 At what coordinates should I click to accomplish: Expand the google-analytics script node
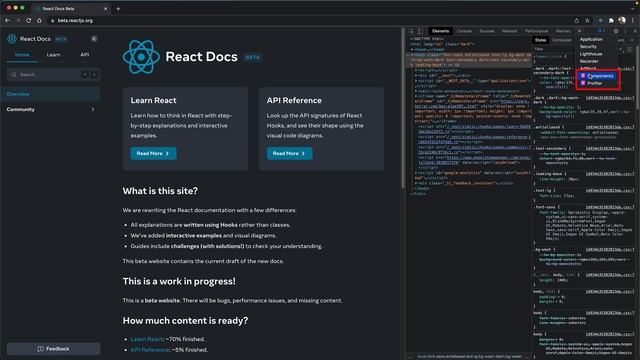click(416, 173)
